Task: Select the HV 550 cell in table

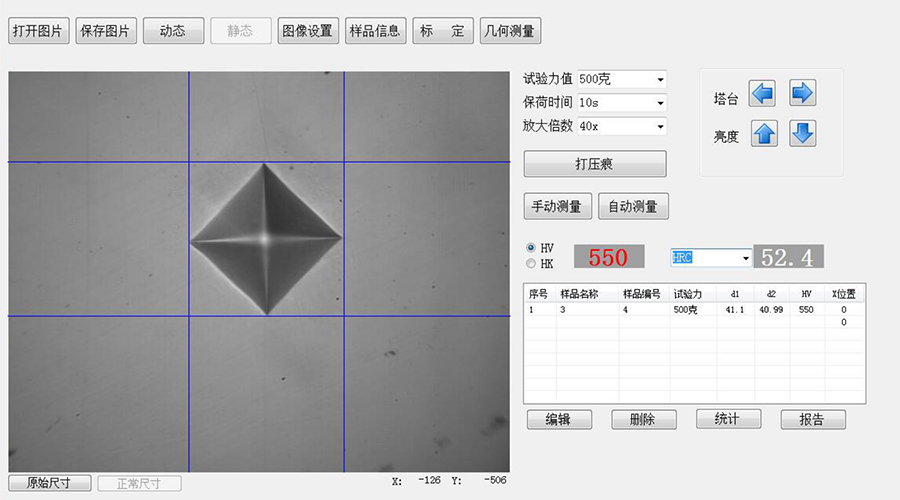Action: [x=806, y=309]
